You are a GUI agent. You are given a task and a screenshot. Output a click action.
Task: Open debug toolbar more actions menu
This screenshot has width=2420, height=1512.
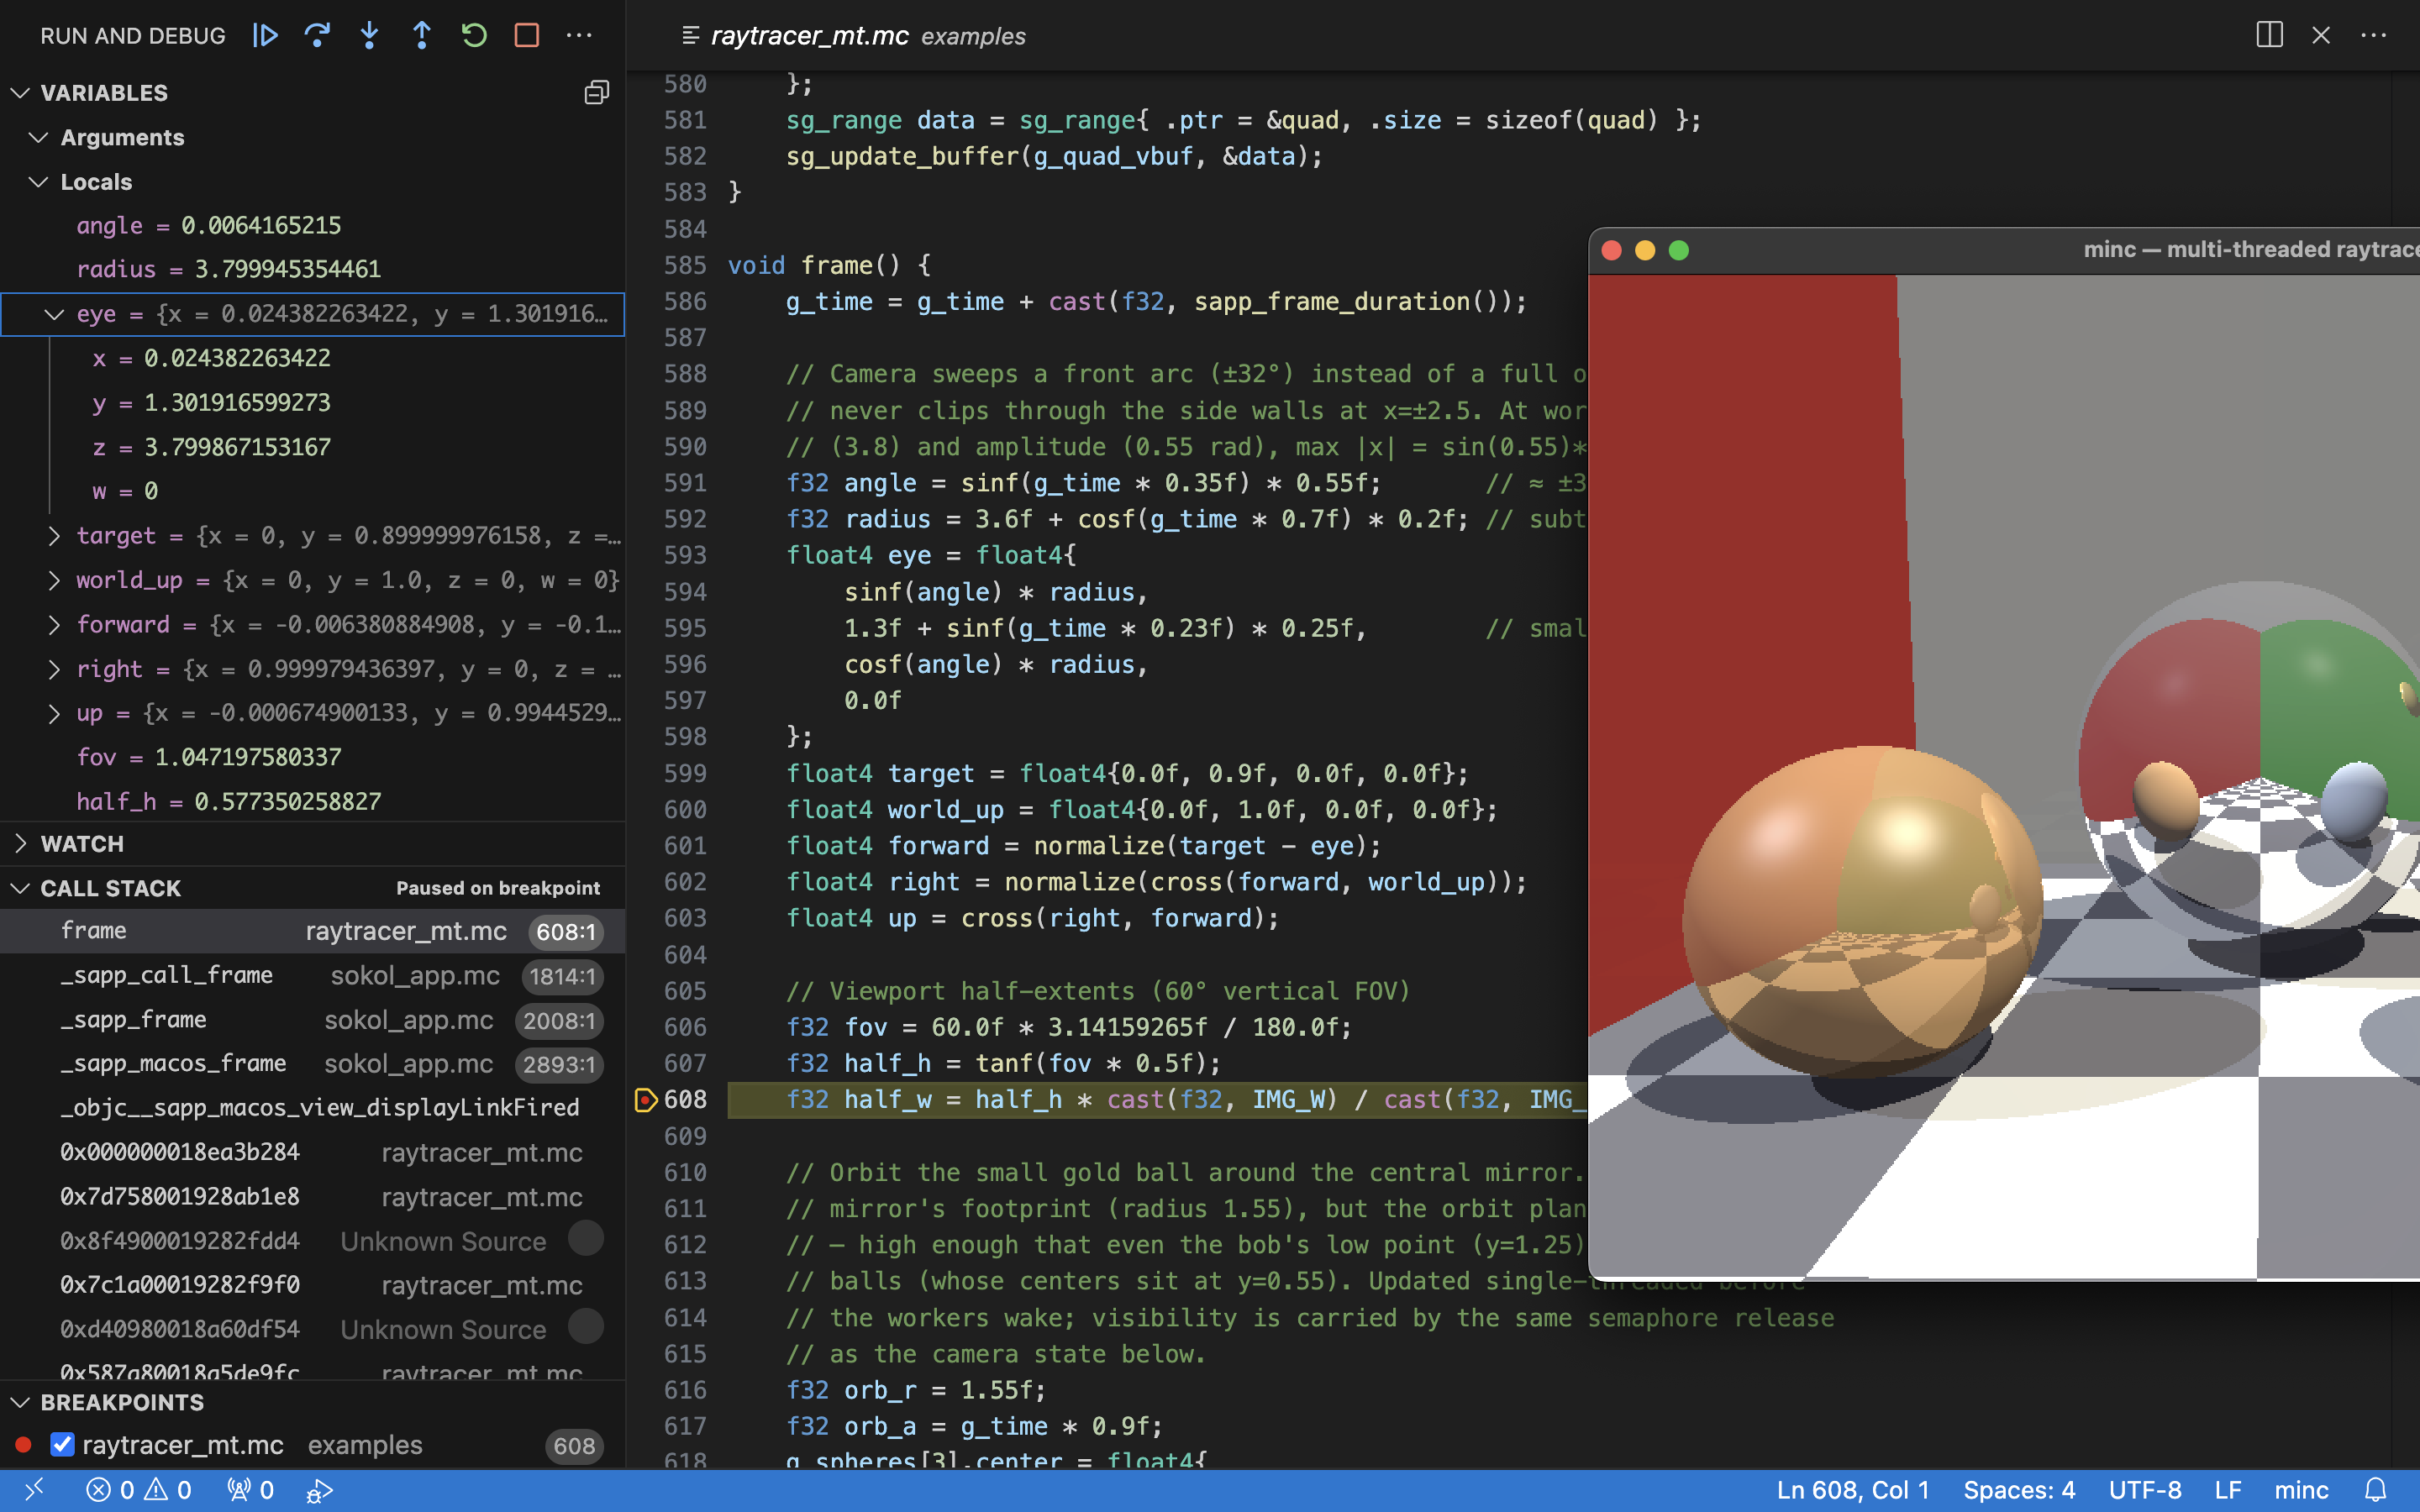pyautogui.click(x=579, y=36)
